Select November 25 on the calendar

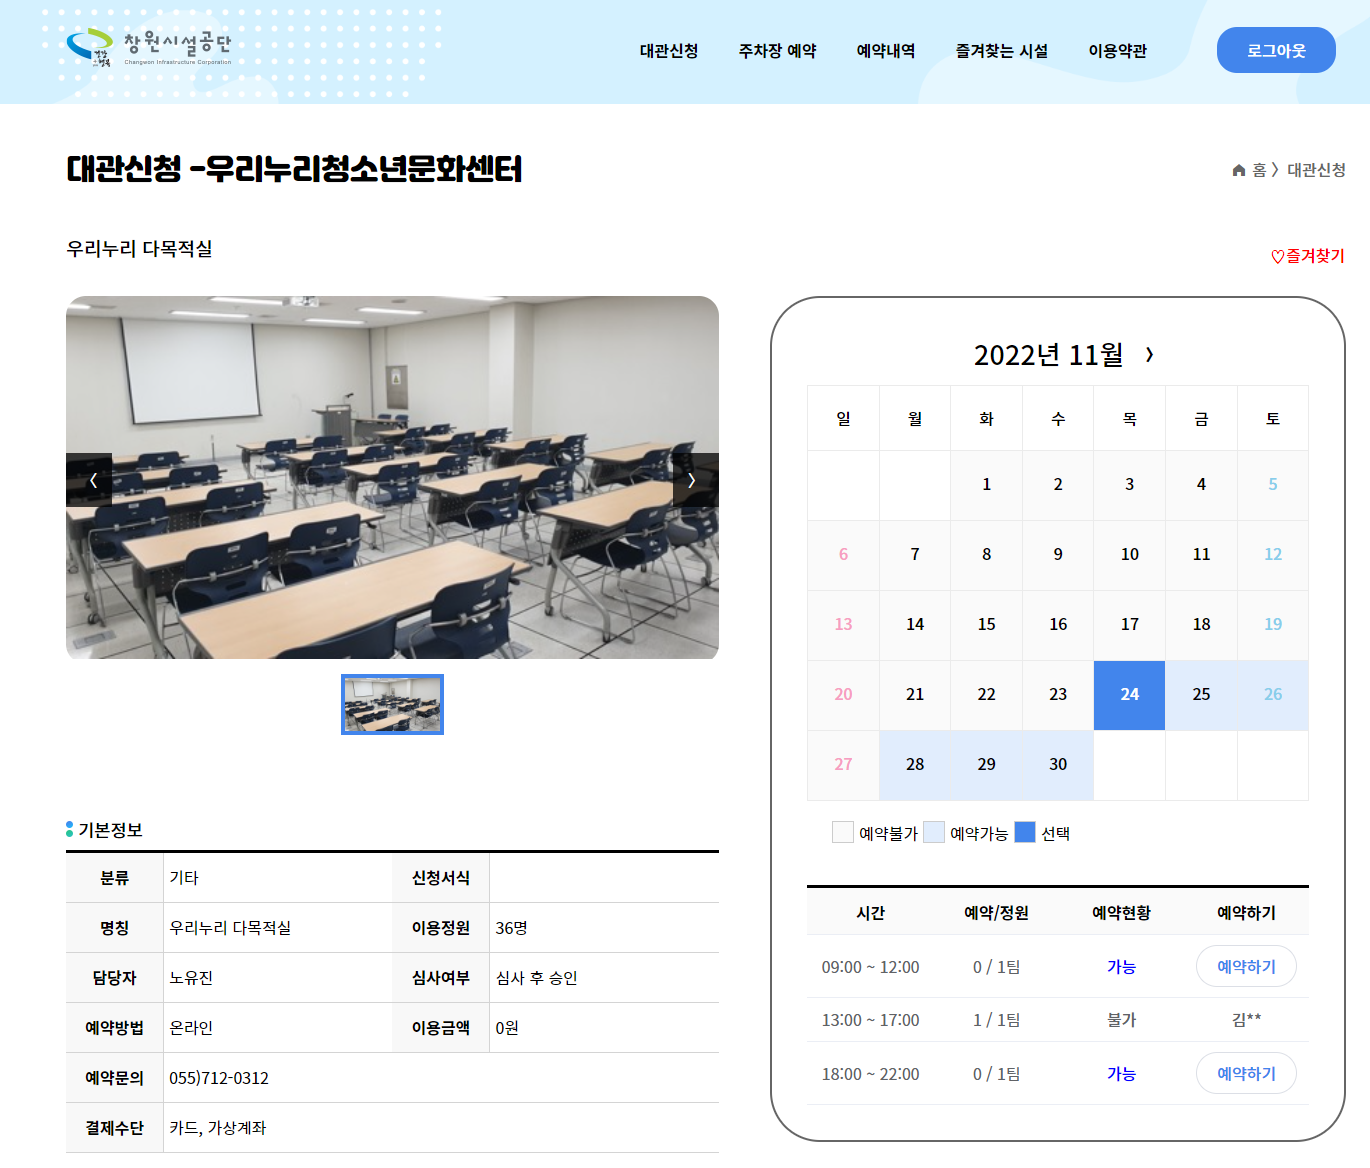pyautogui.click(x=1201, y=695)
